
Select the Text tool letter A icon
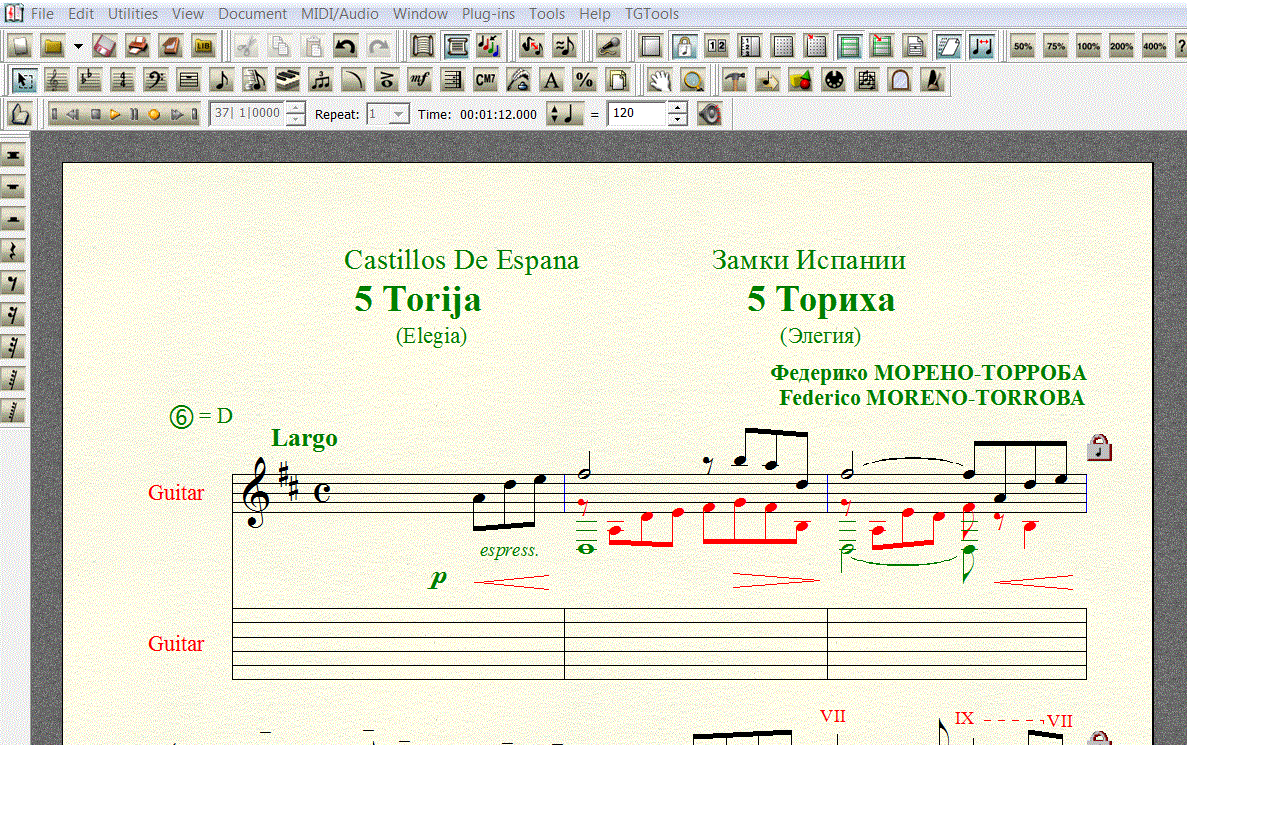click(x=551, y=81)
